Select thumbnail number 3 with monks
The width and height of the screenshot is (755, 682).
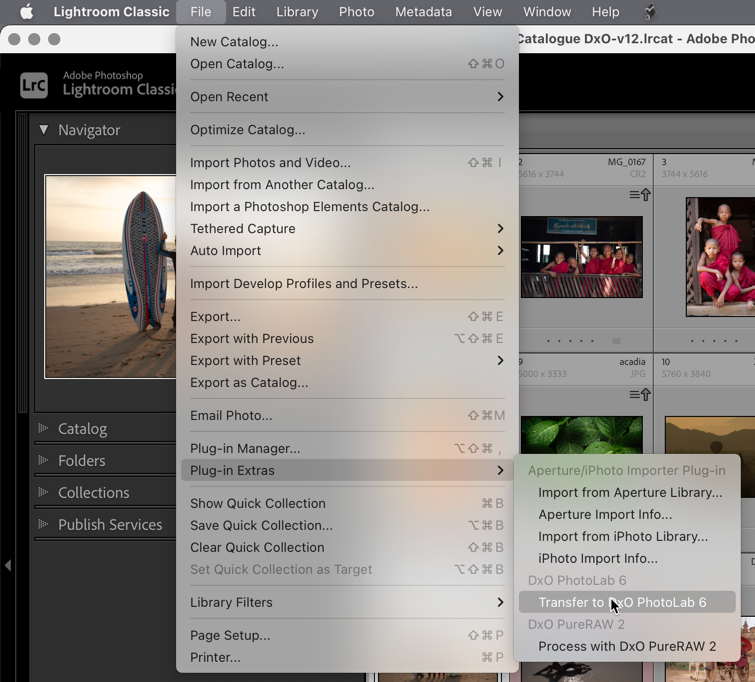[x=720, y=257]
